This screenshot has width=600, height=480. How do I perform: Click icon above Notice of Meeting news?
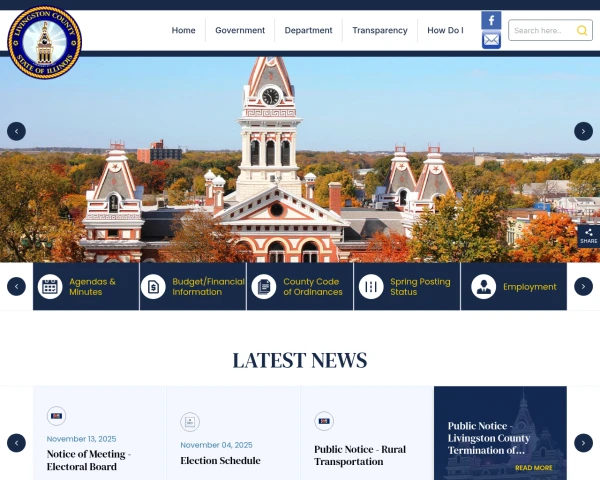56,416
